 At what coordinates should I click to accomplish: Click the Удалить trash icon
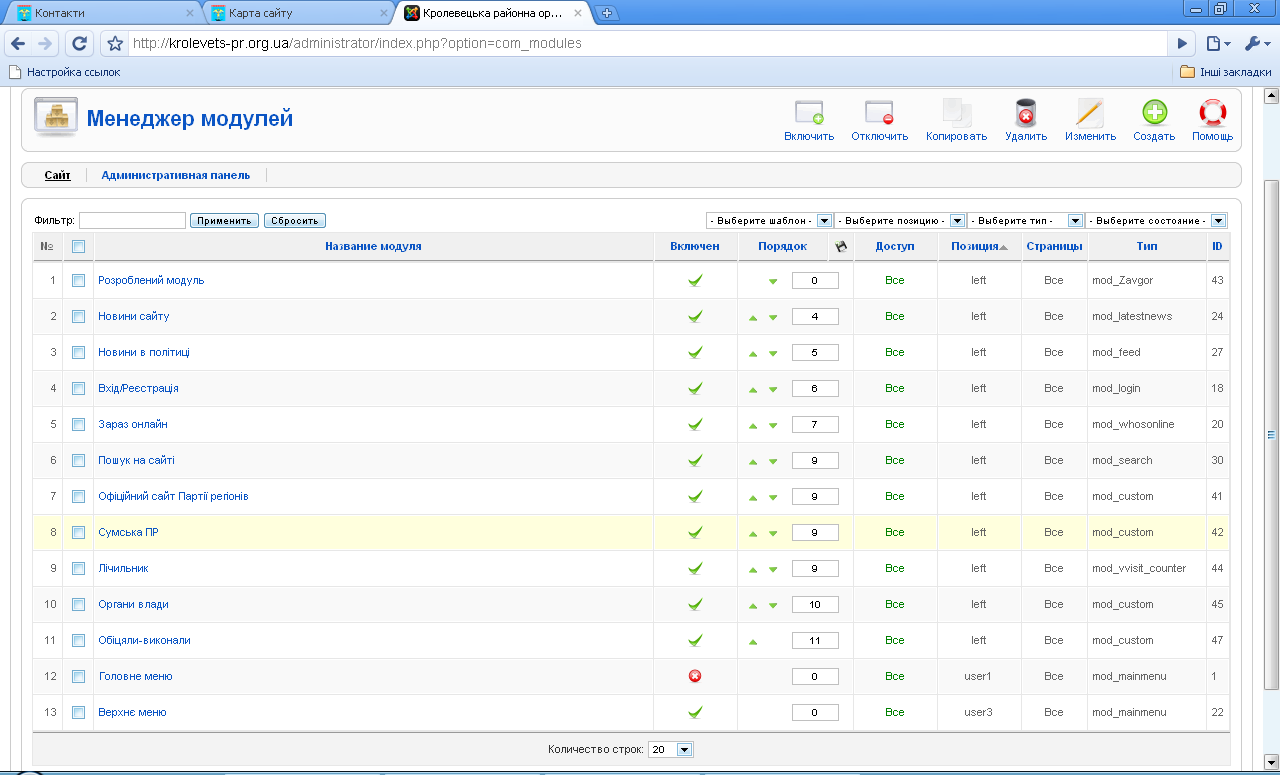(x=1025, y=113)
